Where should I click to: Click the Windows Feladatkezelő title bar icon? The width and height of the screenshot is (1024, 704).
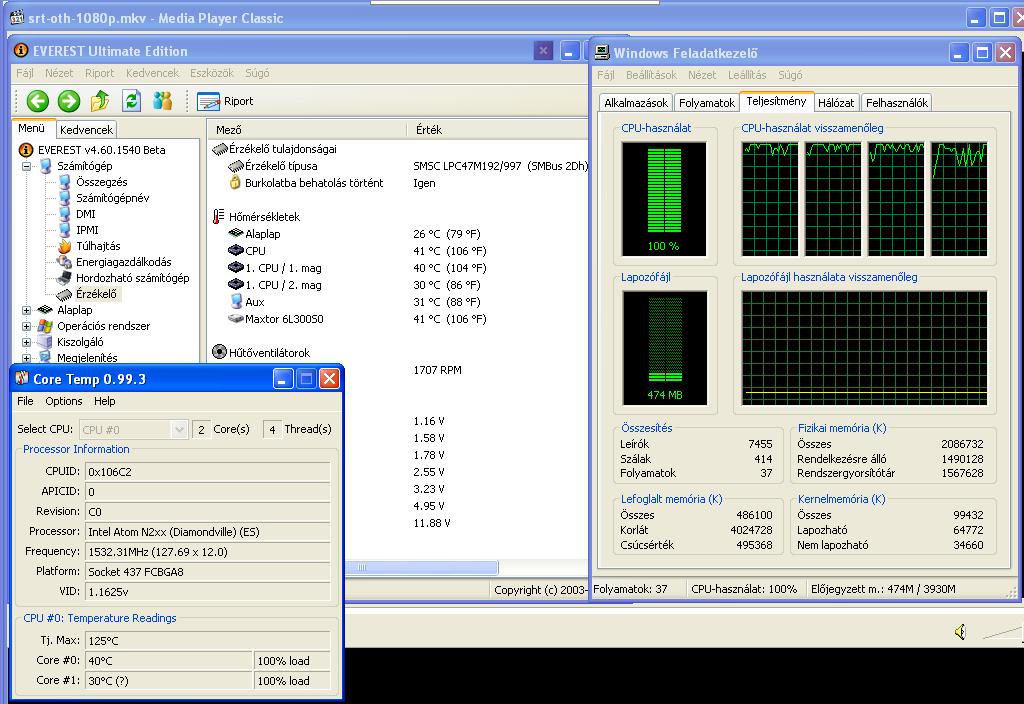click(603, 52)
